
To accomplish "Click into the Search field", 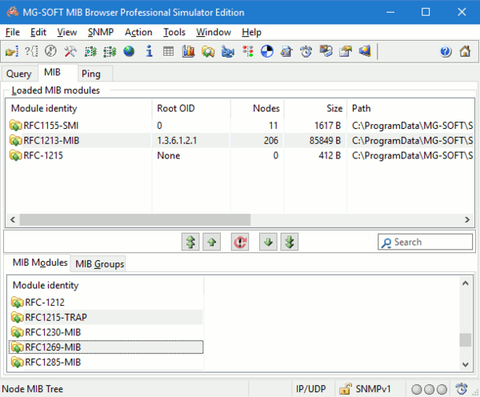I will coord(425,242).
